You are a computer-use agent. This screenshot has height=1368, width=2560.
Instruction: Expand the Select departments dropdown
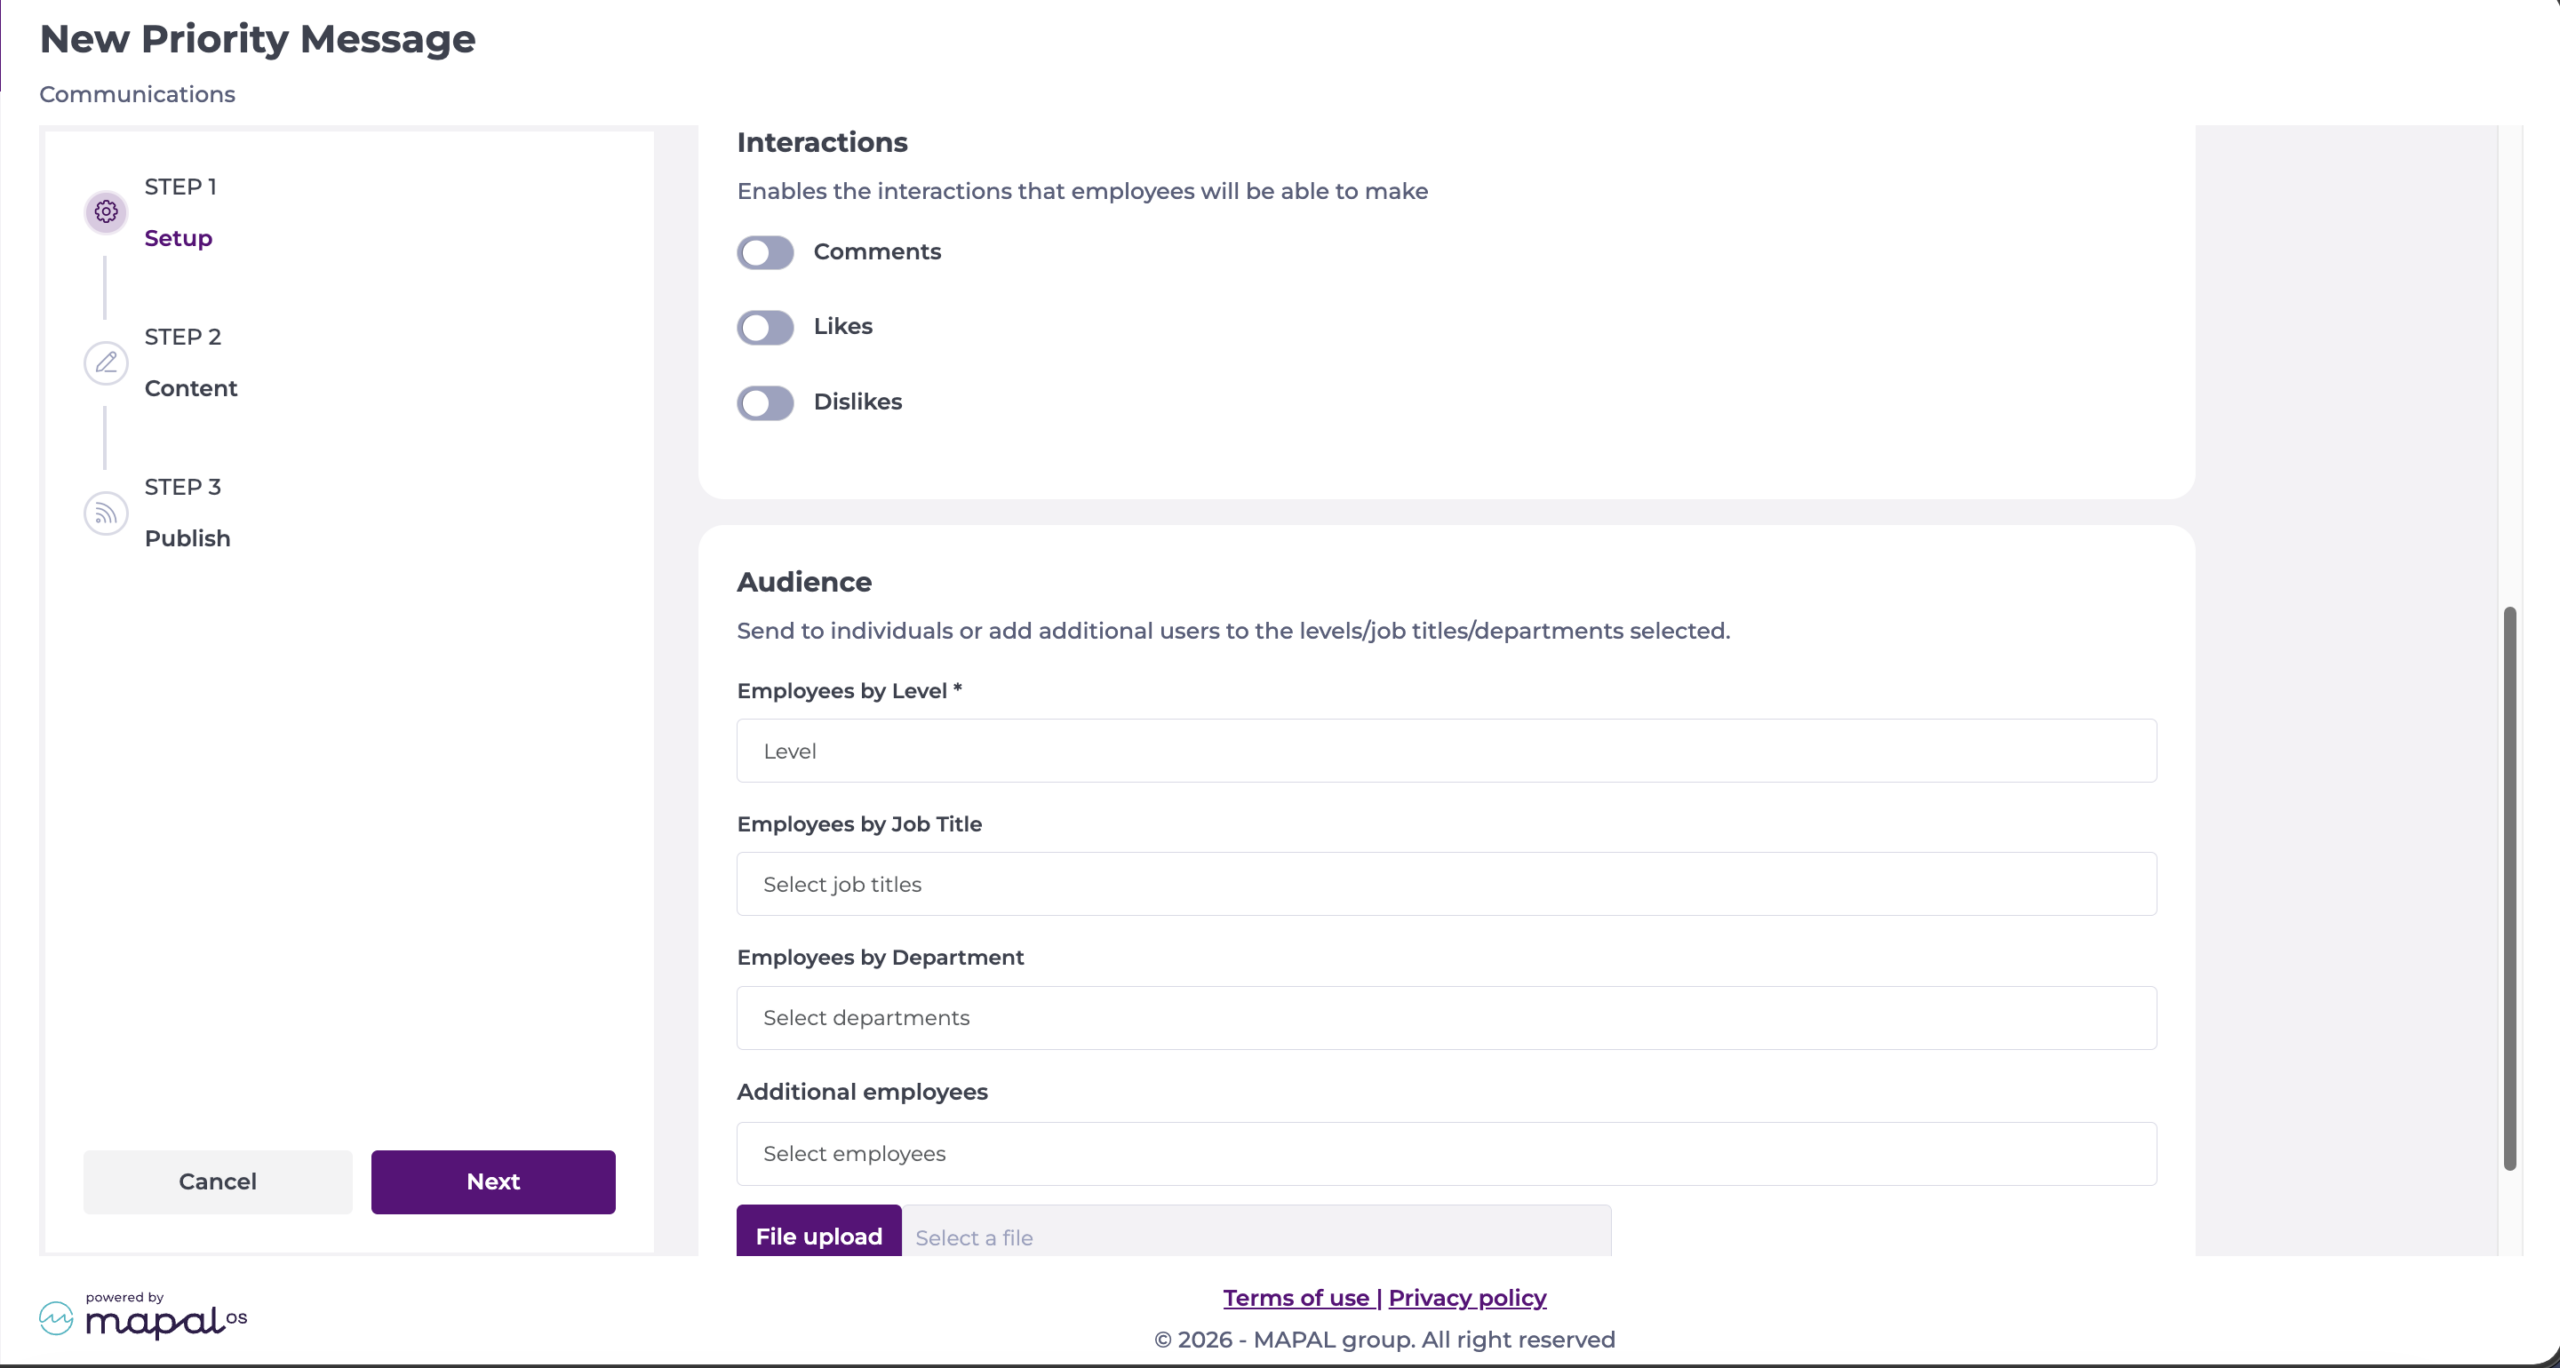pos(1446,1018)
